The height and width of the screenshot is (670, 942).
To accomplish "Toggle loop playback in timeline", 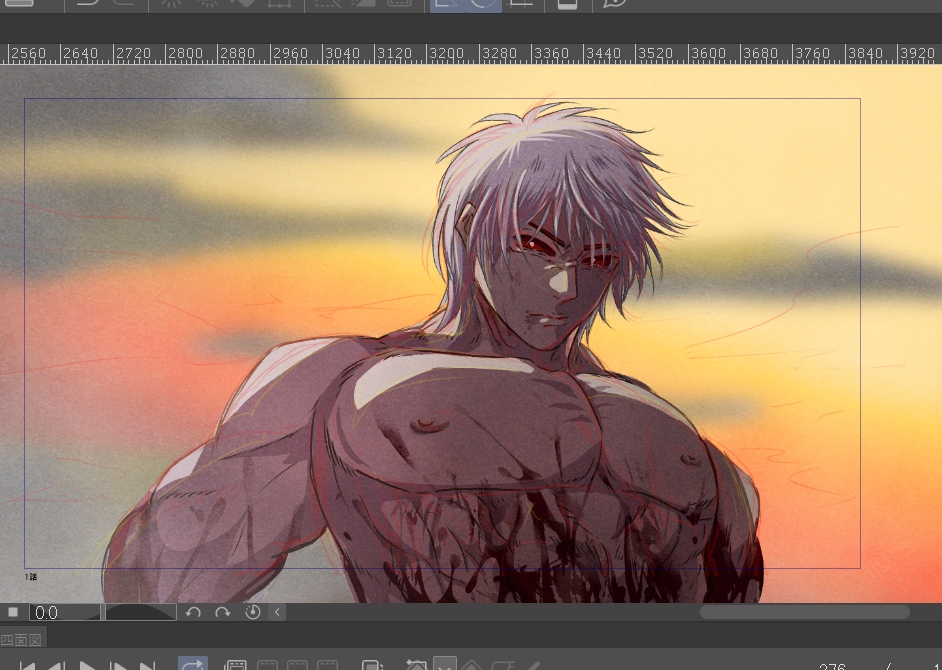I will (192, 665).
